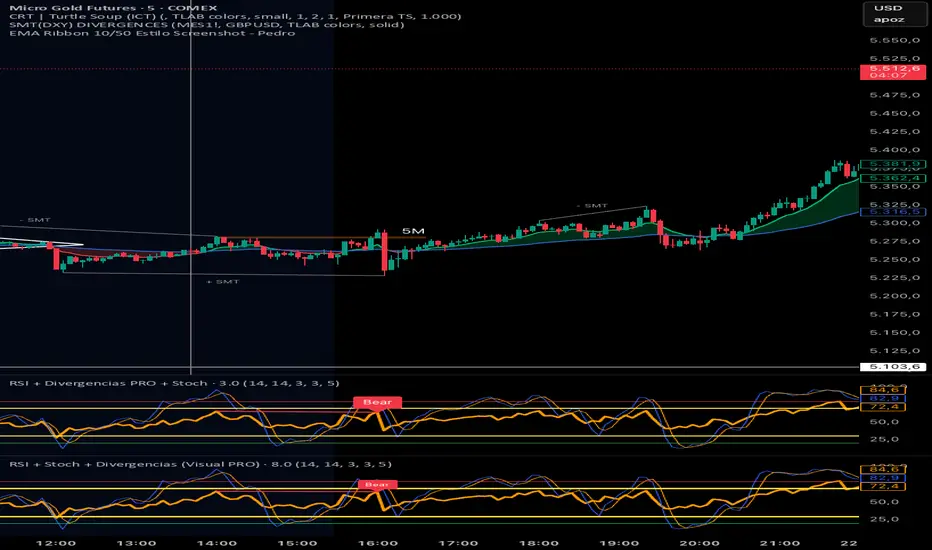Click the 18:00 time axis label
The width and height of the screenshot is (932, 550).
pyautogui.click(x=539, y=543)
